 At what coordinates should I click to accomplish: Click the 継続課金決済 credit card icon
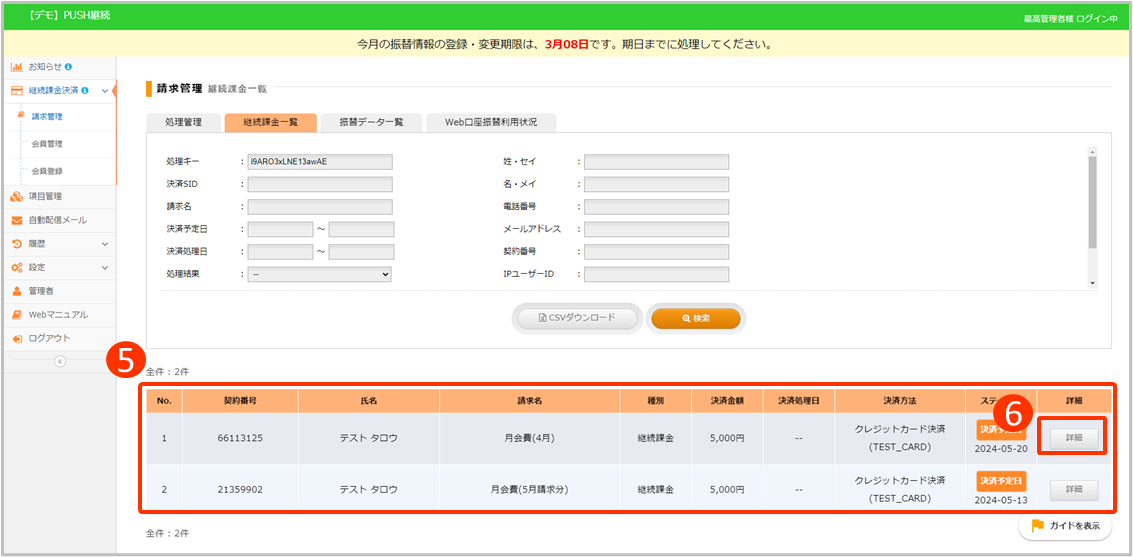16,91
